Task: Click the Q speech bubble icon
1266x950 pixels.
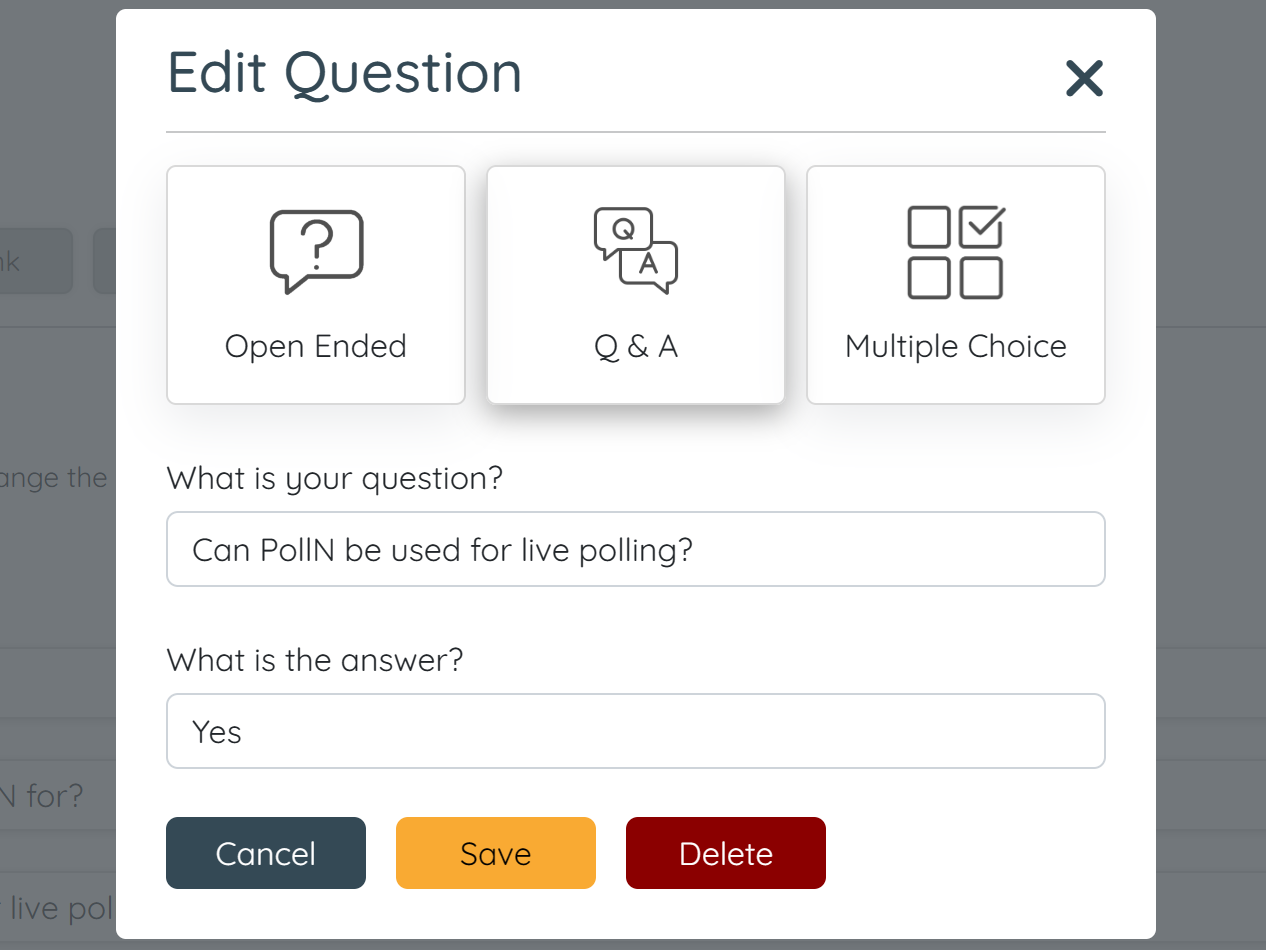Action: [x=624, y=230]
